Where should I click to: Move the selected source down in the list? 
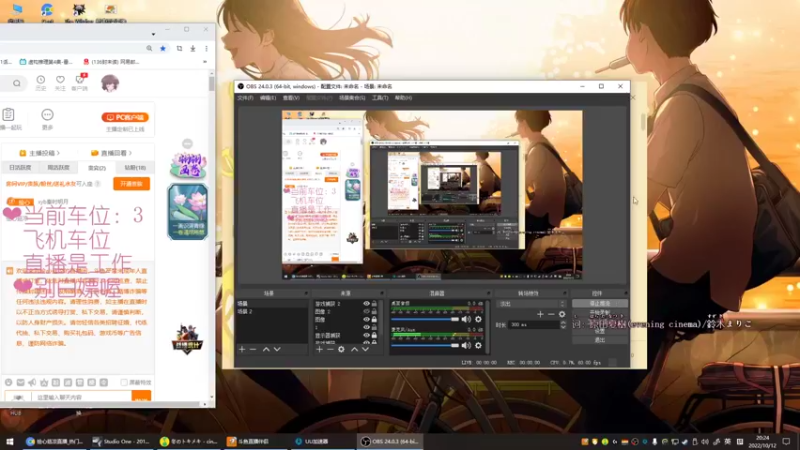[365, 349]
